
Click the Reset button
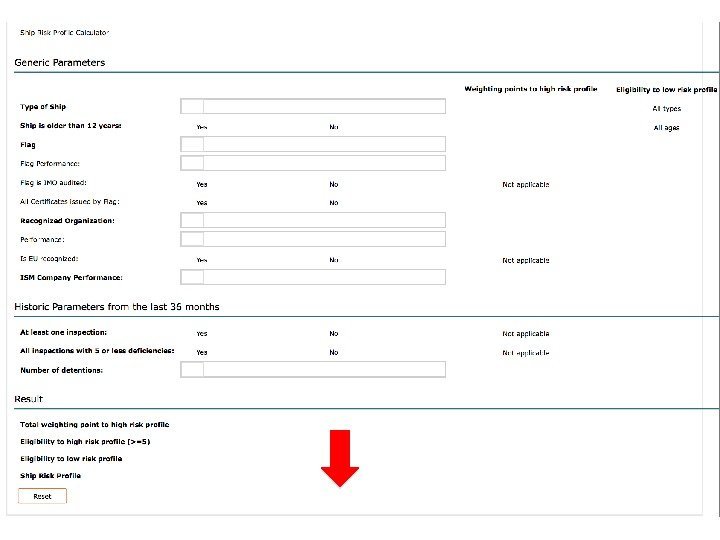click(42, 496)
